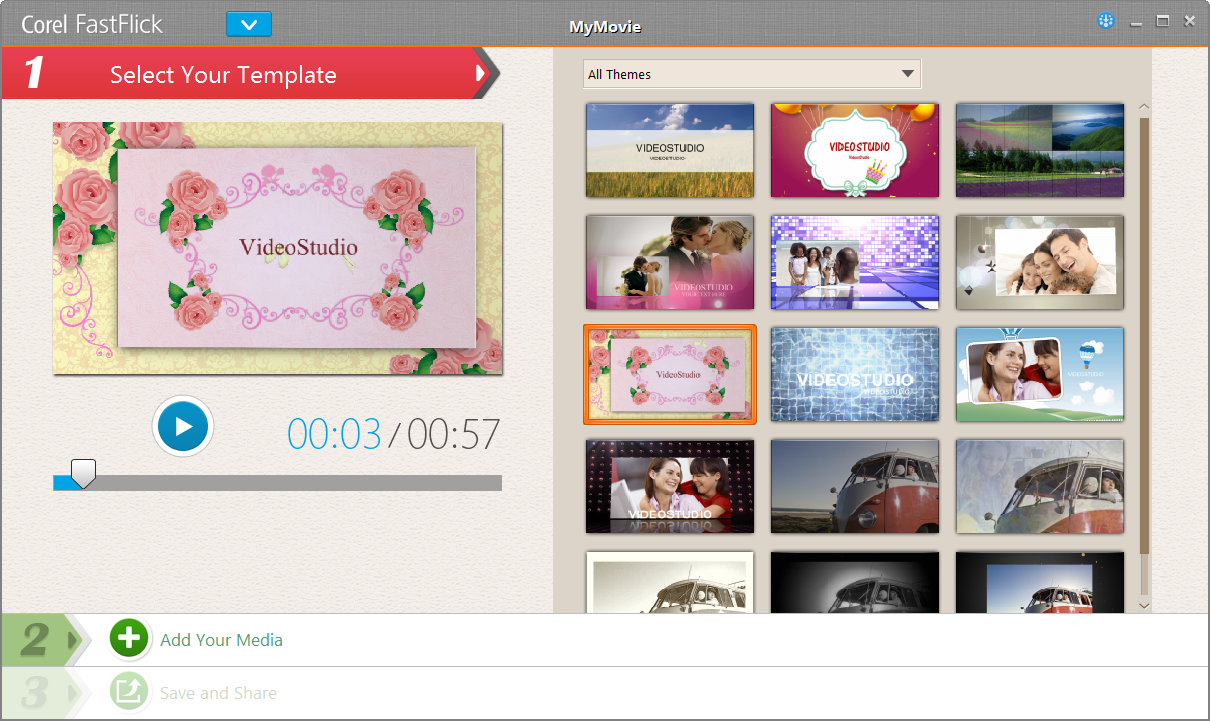This screenshot has width=1210, height=721.
Task: Click the total duration 00:57 display
Action: [453, 434]
